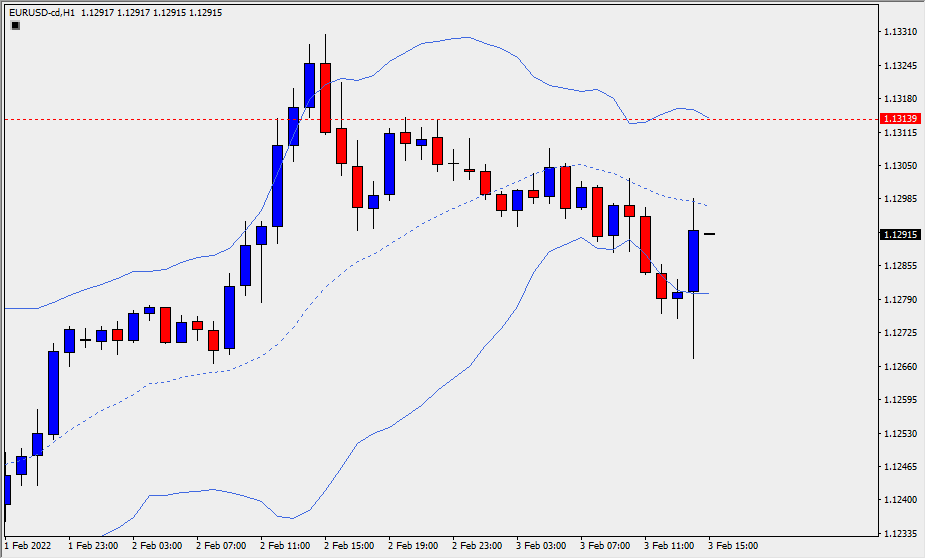The width and height of the screenshot is (926, 559).
Task: Click the 1 Feb 23:00 time label
Action: (94, 546)
